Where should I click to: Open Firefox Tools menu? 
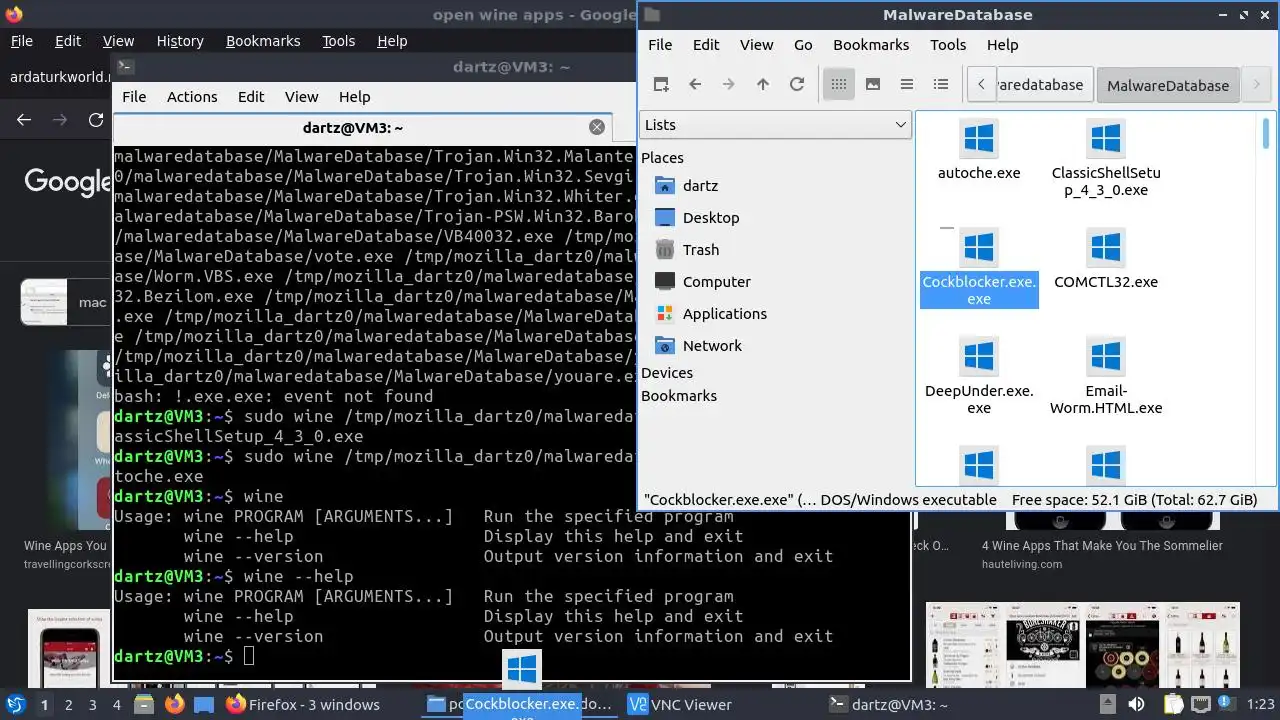pyautogui.click(x=338, y=41)
